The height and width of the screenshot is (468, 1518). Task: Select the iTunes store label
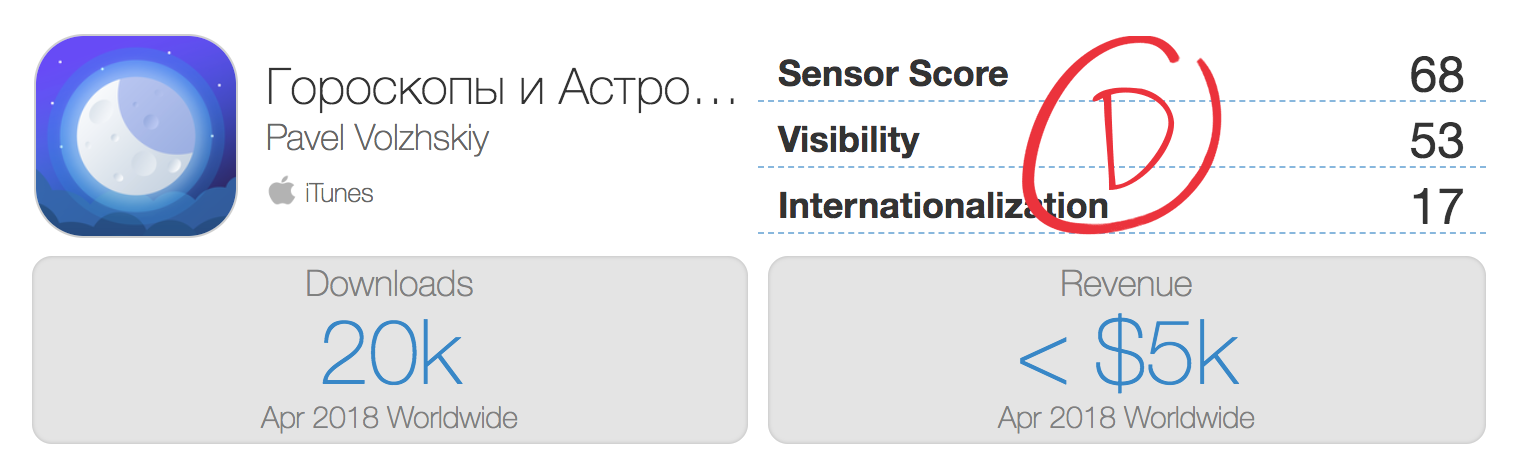coord(339,192)
